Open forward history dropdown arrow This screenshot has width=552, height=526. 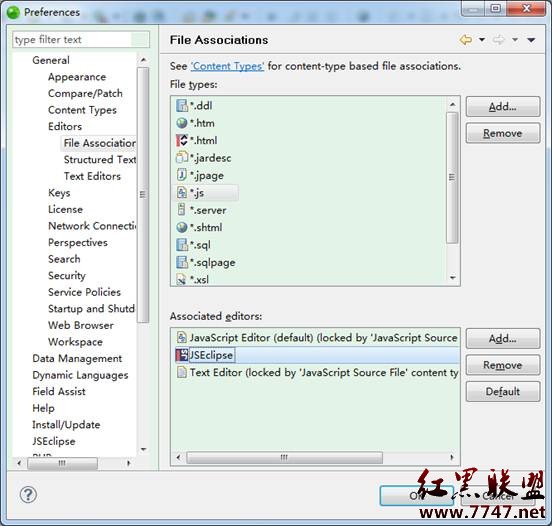coord(515,40)
